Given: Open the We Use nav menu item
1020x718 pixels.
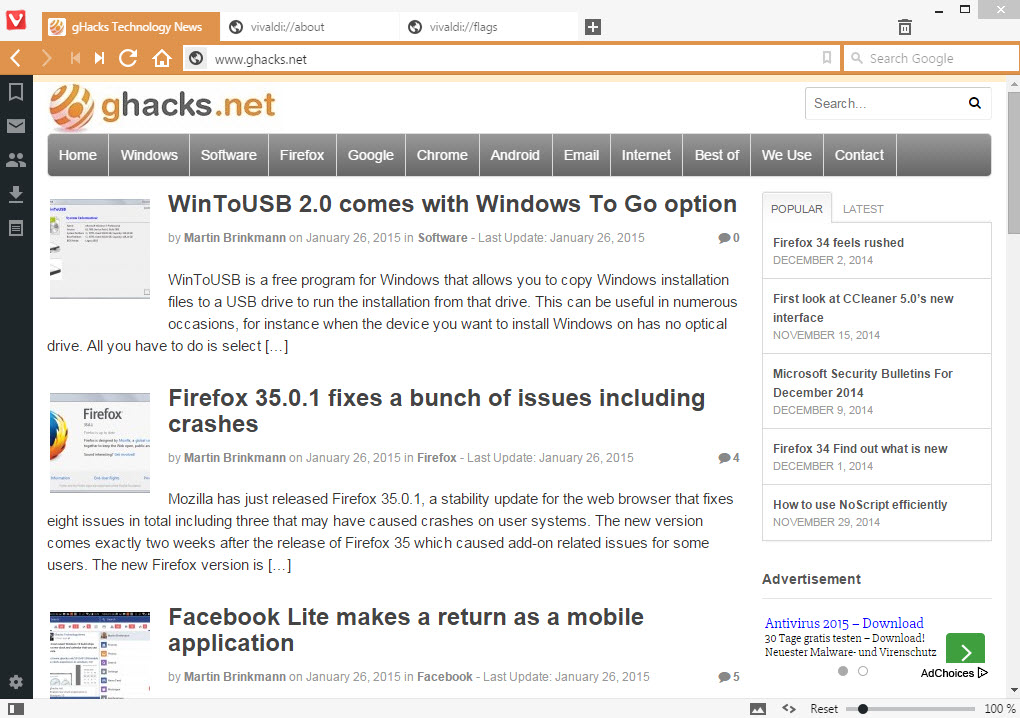Looking at the screenshot, I should (x=787, y=155).
